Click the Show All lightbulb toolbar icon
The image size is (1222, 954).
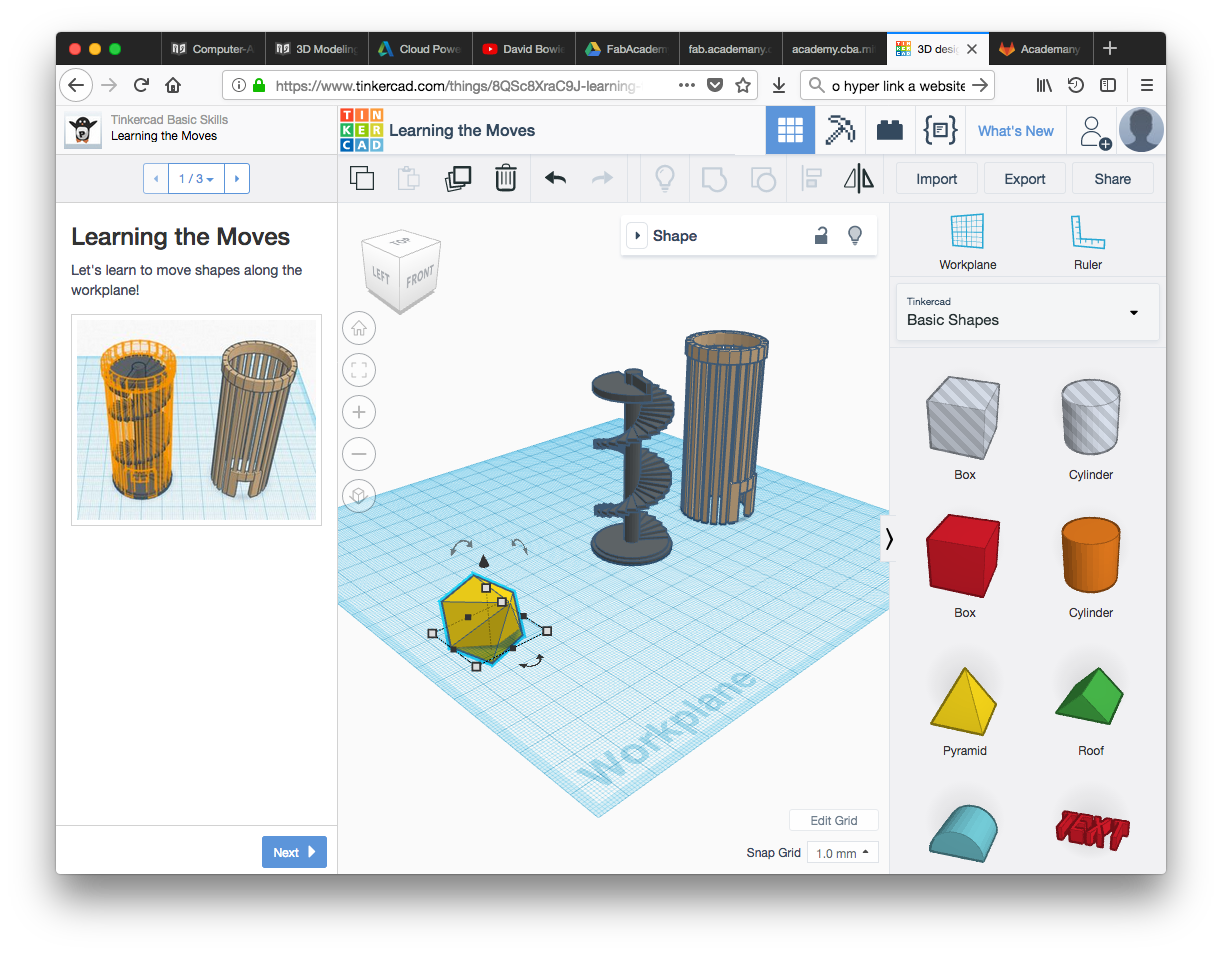(x=664, y=179)
